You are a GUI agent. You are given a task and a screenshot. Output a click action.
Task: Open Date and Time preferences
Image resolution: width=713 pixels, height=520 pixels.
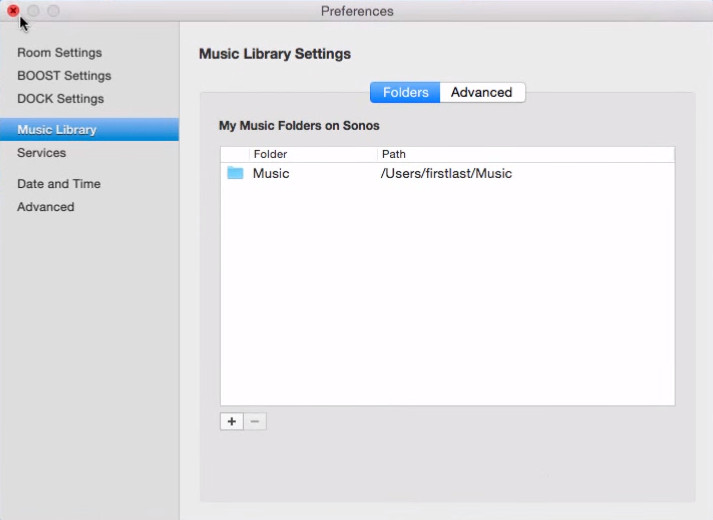click(x=59, y=184)
